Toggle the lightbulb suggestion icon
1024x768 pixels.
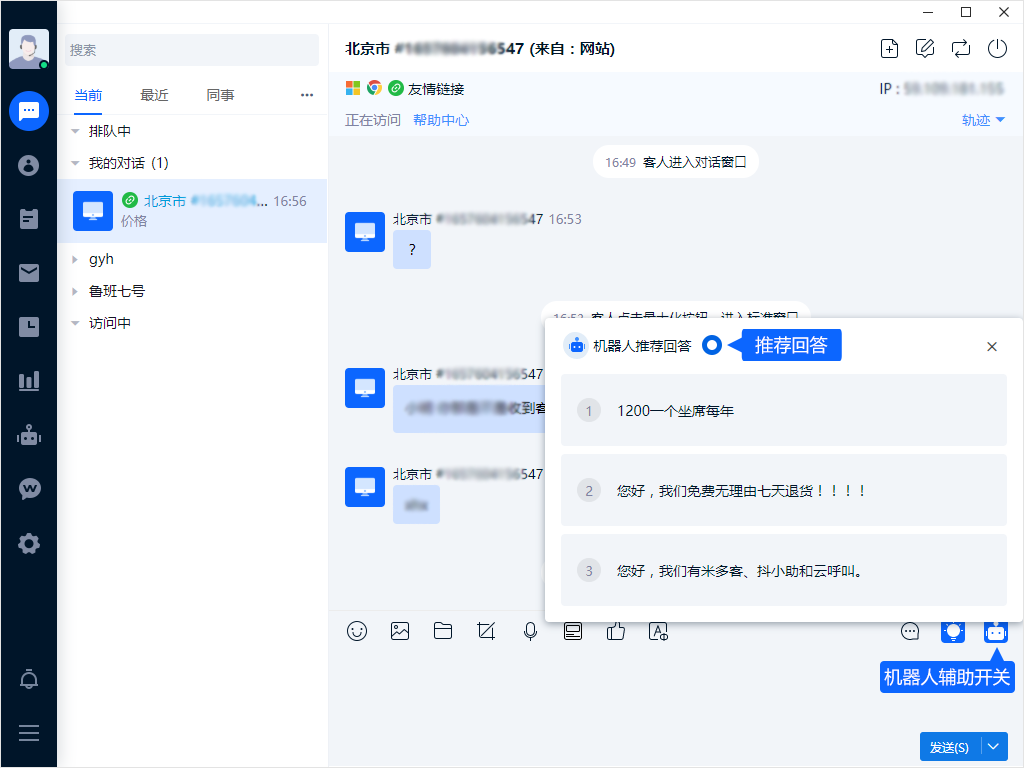pos(953,631)
